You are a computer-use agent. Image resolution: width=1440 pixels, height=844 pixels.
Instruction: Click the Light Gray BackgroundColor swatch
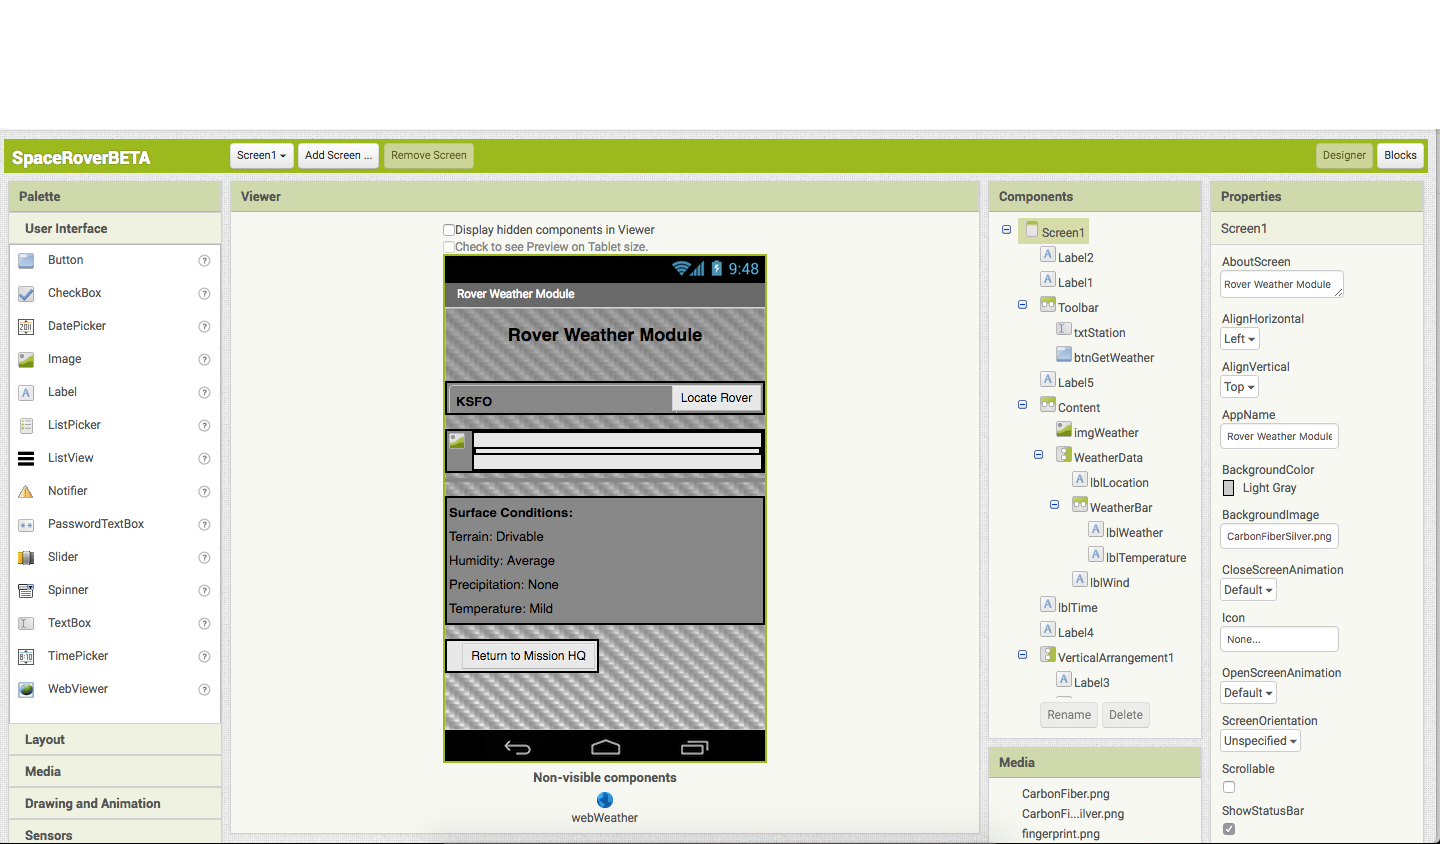click(x=1229, y=488)
